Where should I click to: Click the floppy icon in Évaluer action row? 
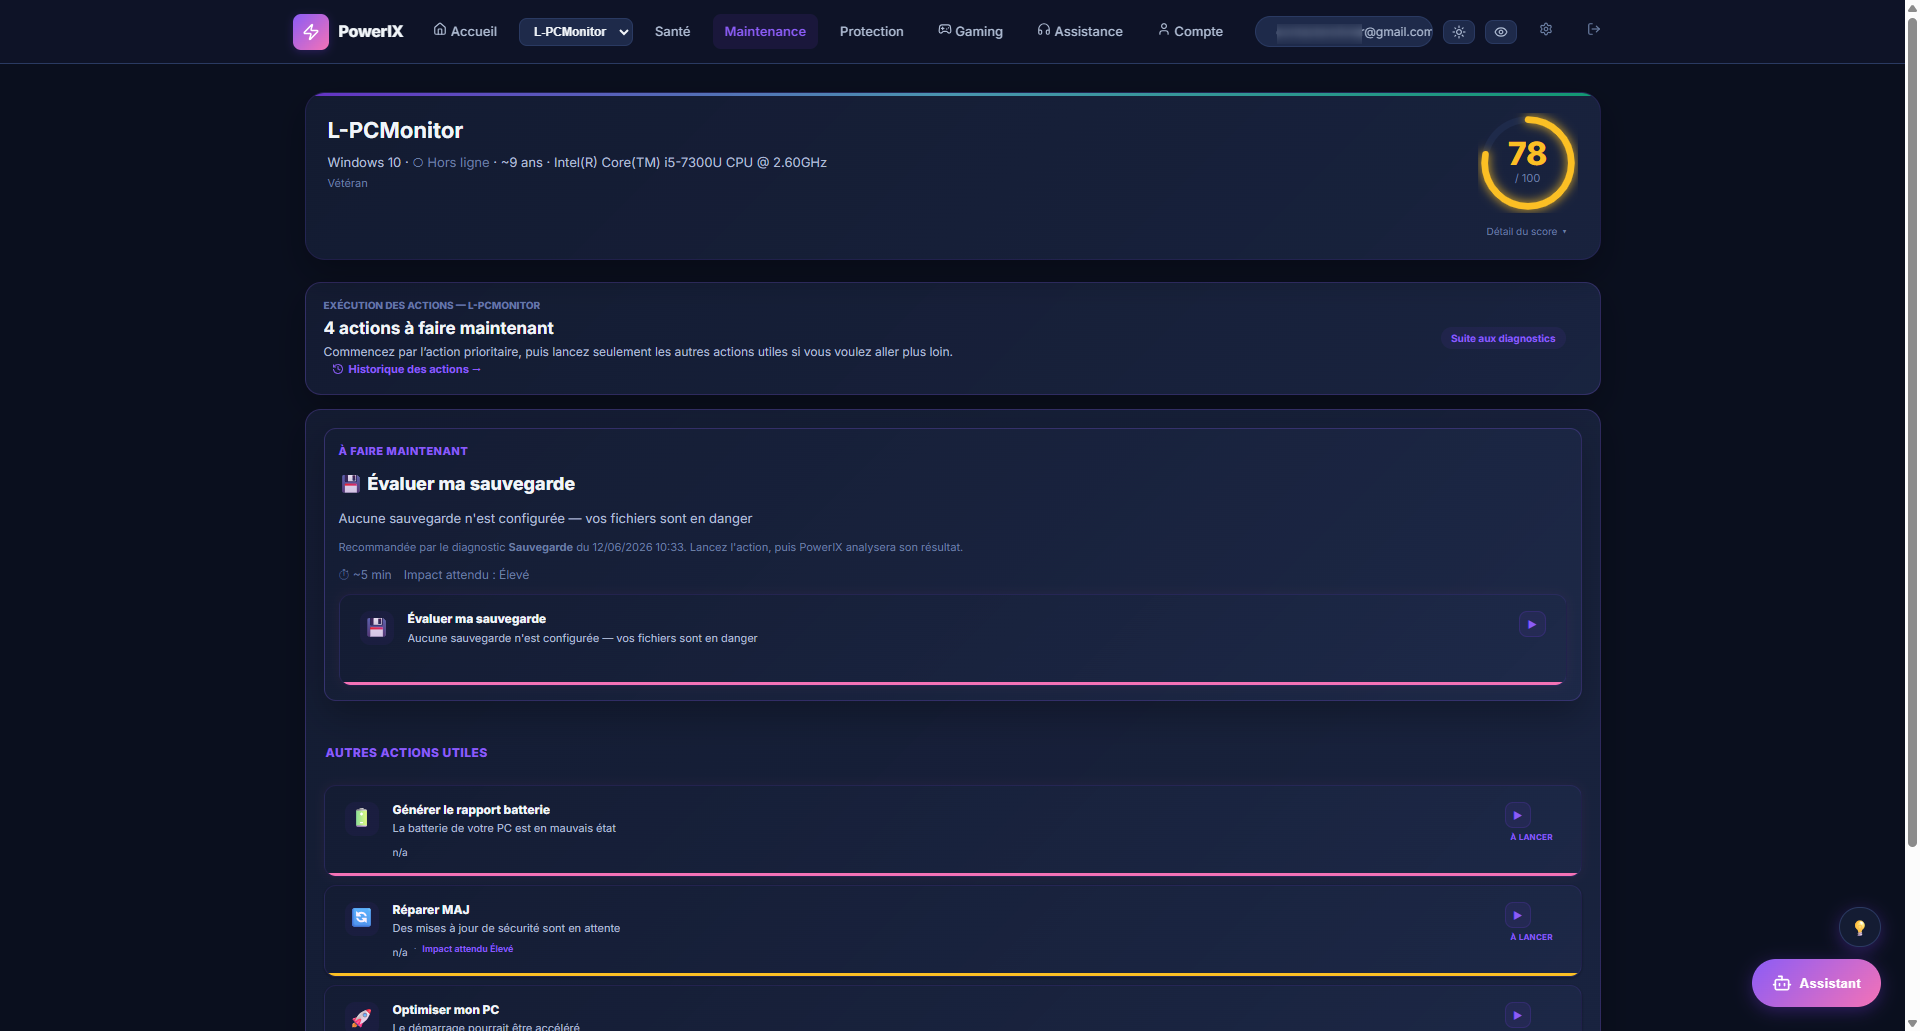coord(376,627)
